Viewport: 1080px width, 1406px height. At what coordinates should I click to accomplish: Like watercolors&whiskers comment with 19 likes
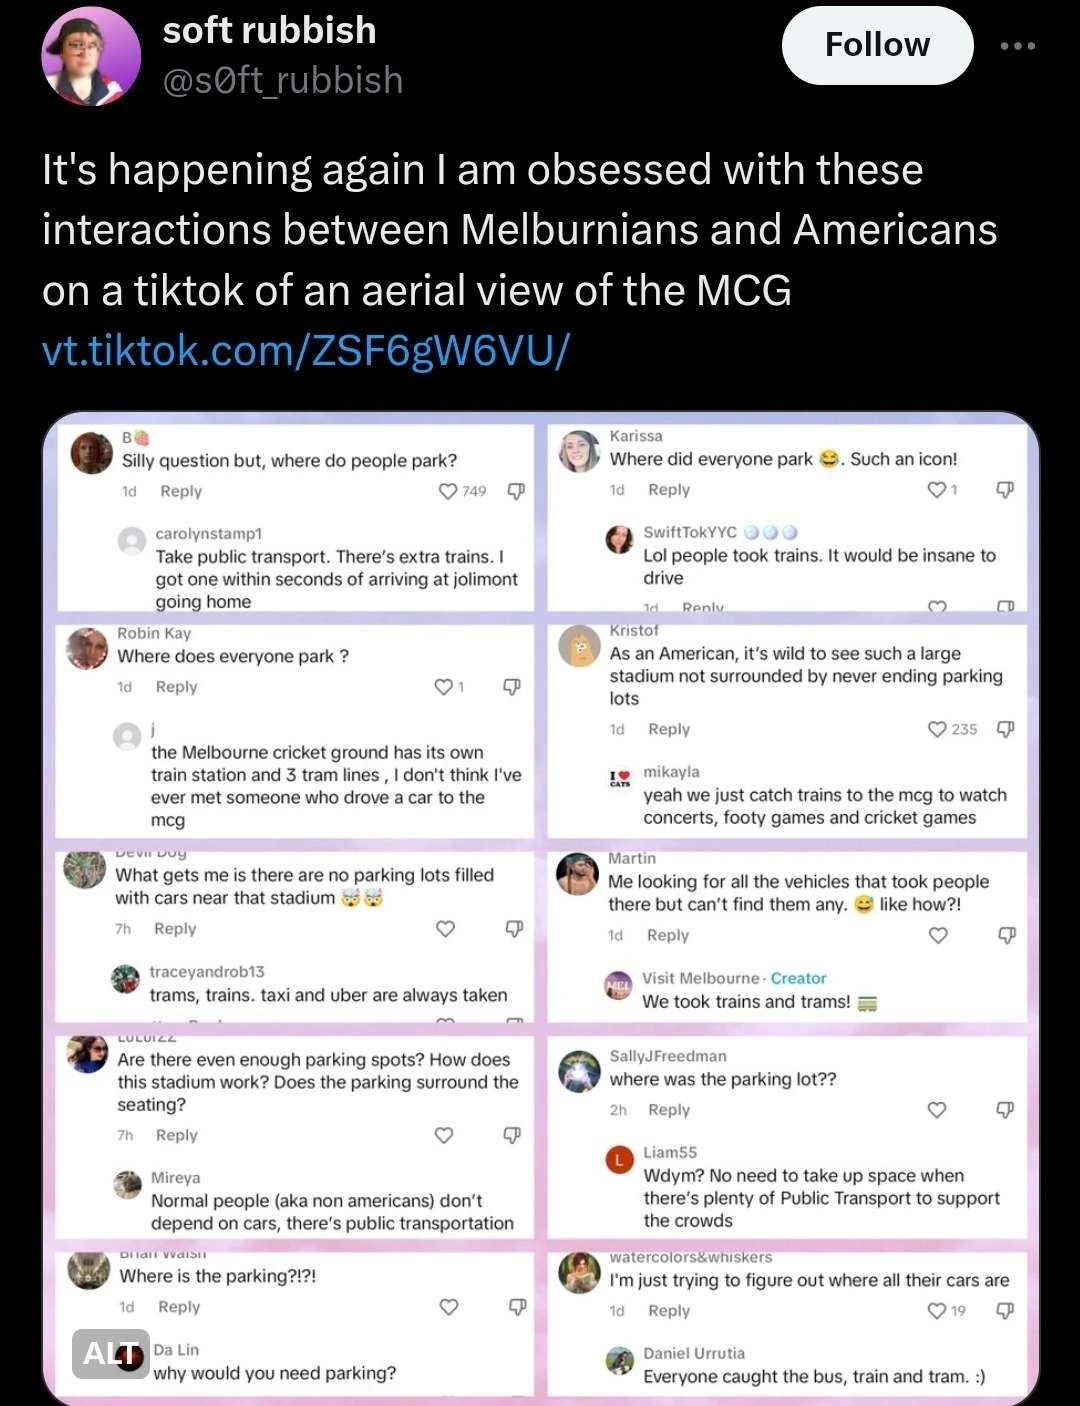[x=937, y=1311]
